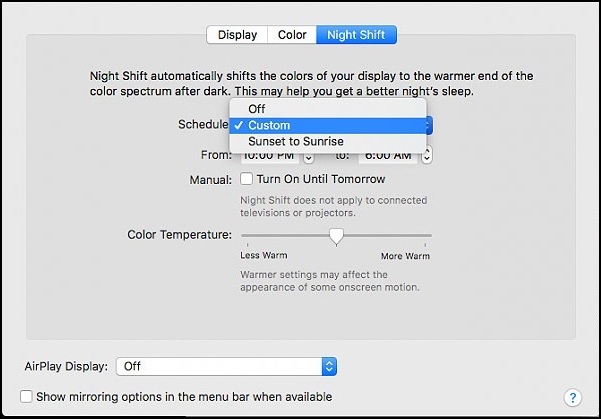The width and height of the screenshot is (601, 419).
Task: Click the Less Warm end of slider
Action: click(243, 236)
